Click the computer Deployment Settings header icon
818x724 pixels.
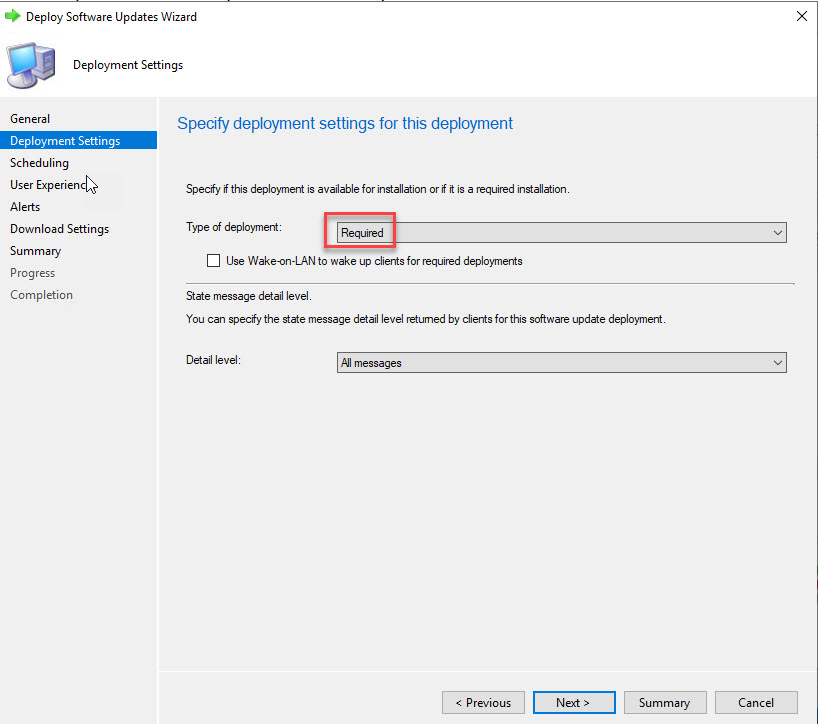[31, 66]
